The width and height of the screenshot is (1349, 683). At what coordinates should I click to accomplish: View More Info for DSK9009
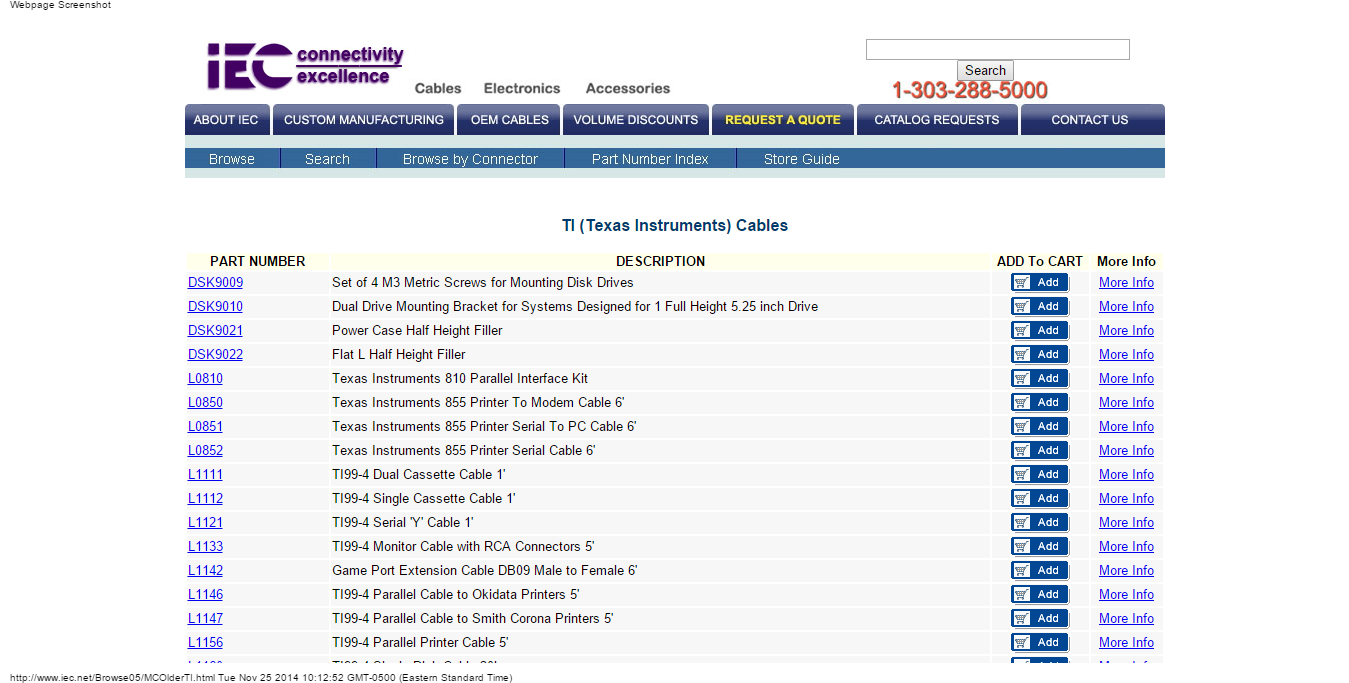(x=1126, y=282)
